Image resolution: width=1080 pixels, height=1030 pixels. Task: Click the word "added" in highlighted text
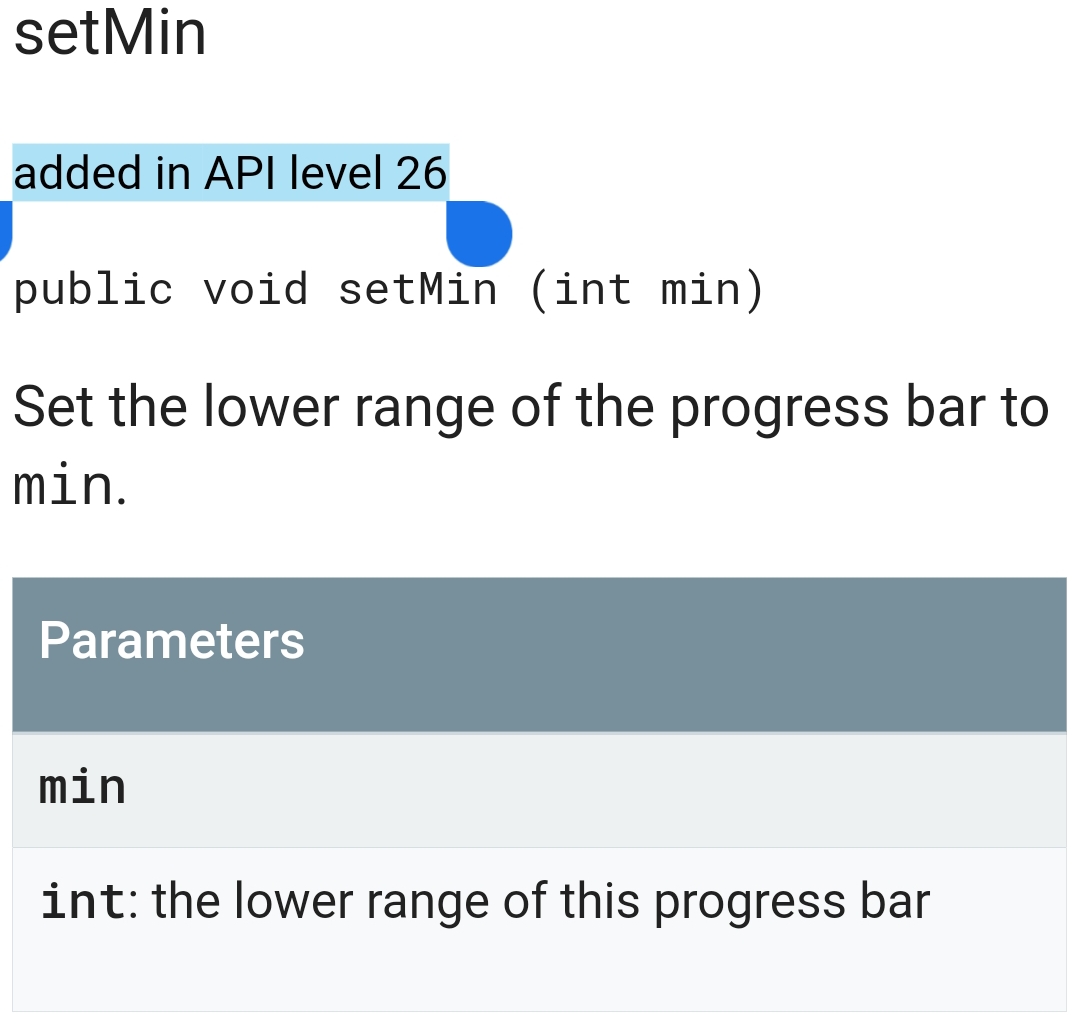[78, 174]
